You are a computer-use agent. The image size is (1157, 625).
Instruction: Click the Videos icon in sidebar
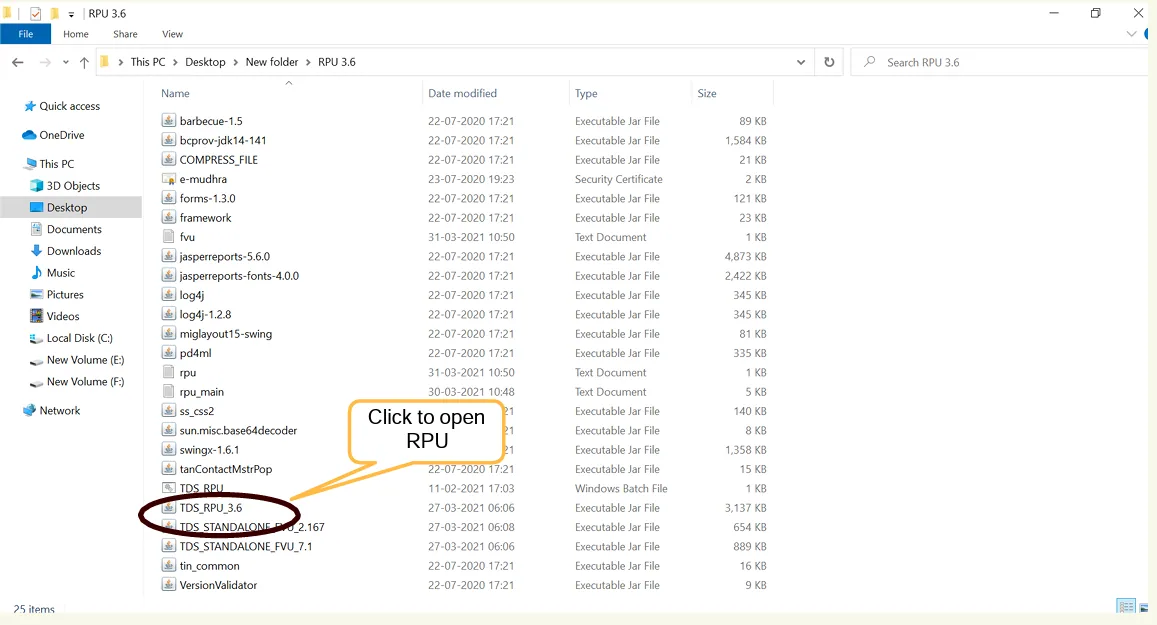(36, 316)
